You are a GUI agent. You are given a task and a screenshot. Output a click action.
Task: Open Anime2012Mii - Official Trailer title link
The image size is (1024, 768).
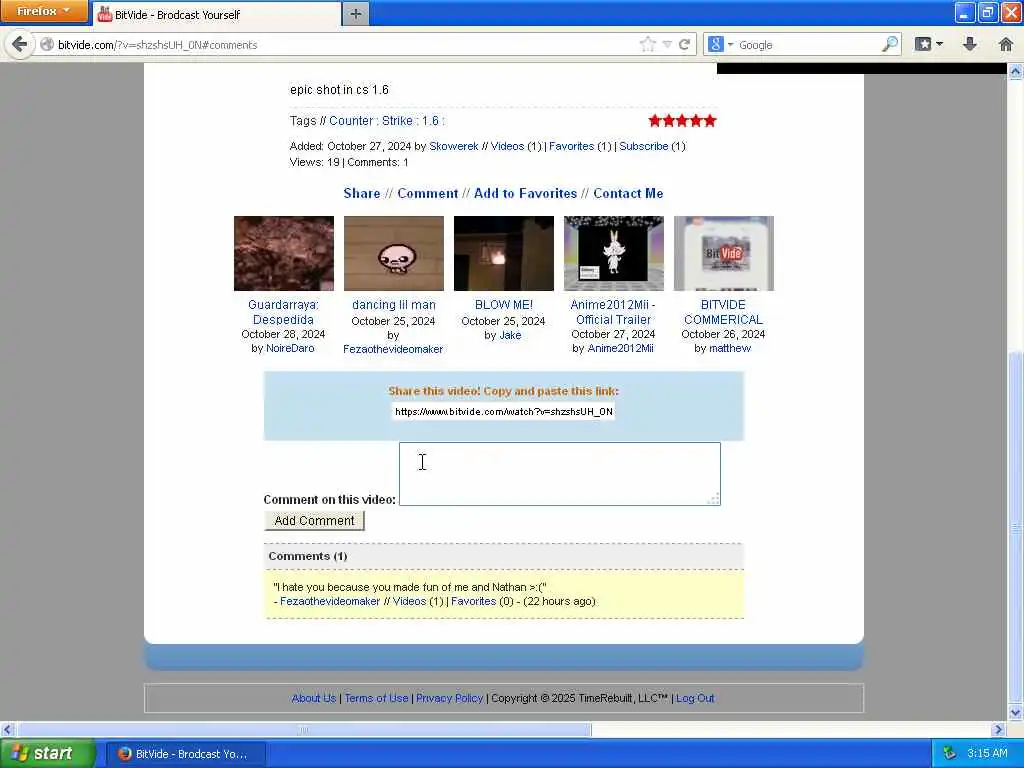[x=613, y=312]
